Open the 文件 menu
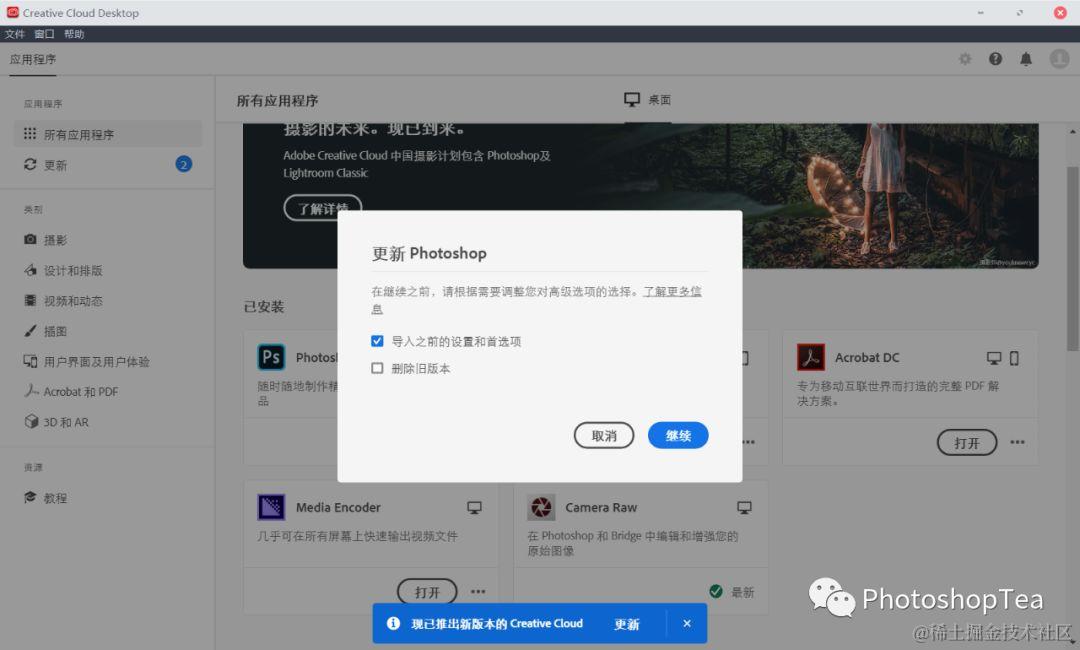The height and width of the screenshot is (650, 1080). (x=14, y=34)
